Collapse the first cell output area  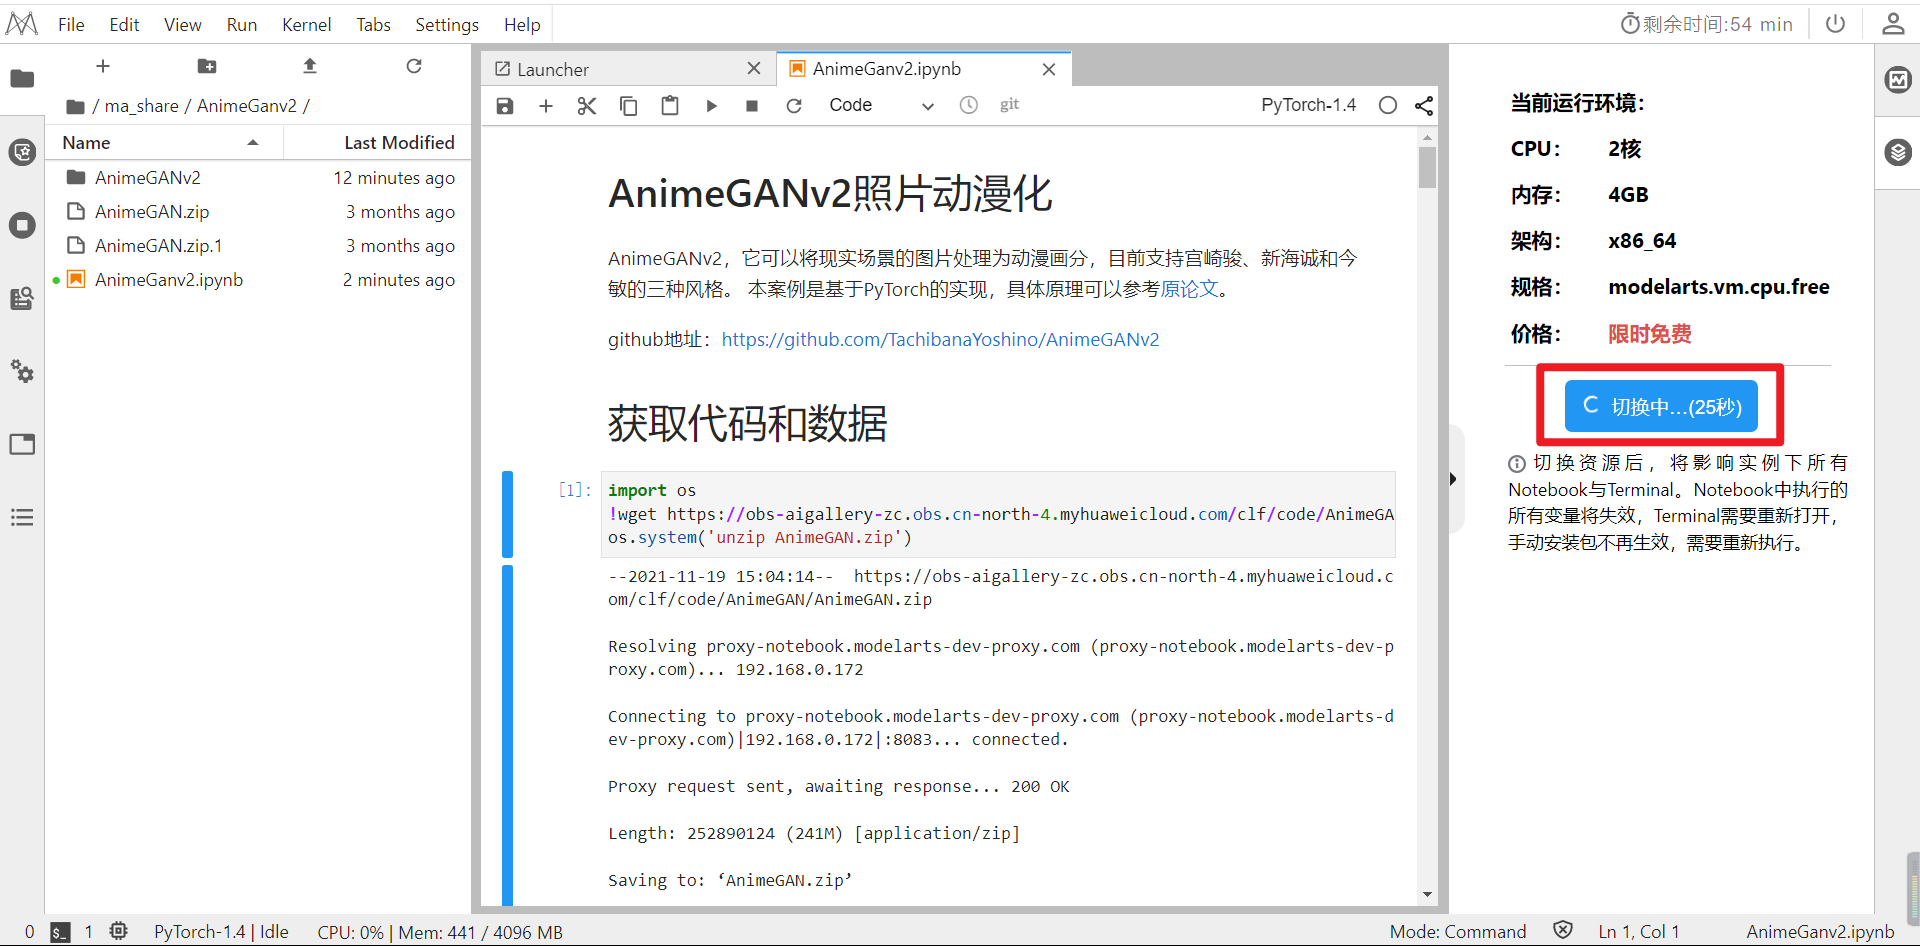coord(507,736)
